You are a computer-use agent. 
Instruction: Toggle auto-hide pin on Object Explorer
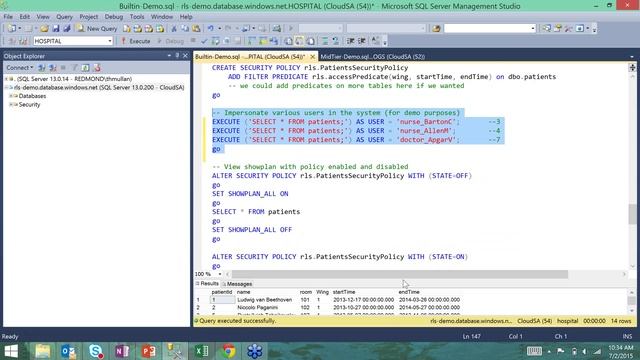(177, 56)
